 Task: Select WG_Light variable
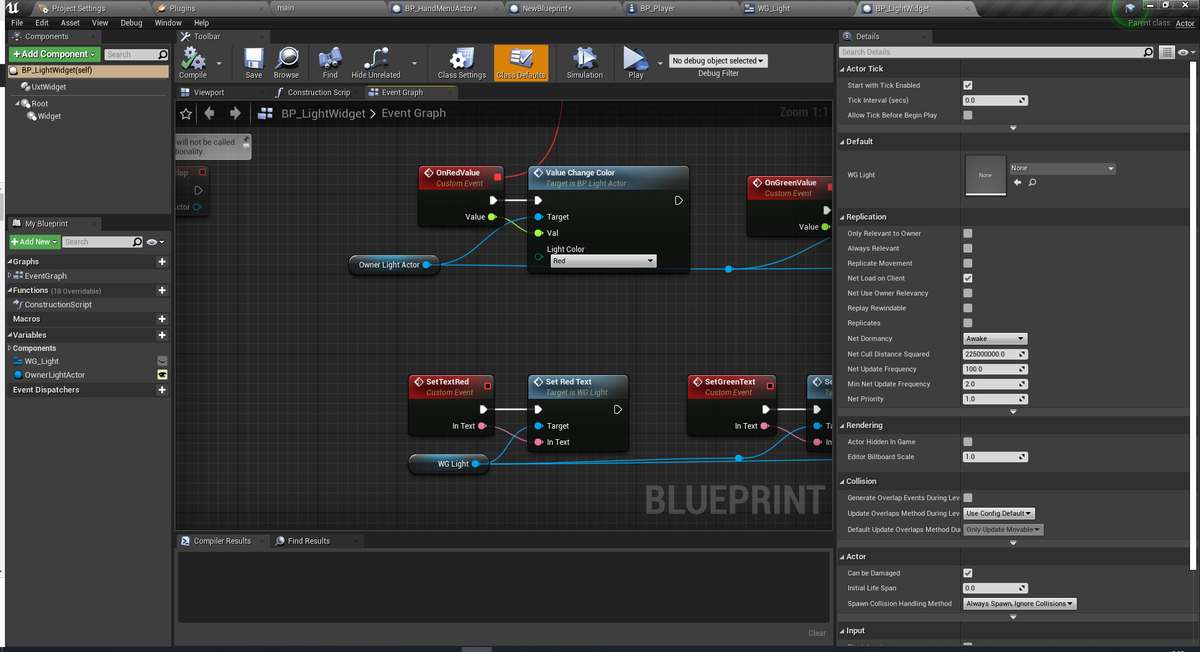pos(41,361)
